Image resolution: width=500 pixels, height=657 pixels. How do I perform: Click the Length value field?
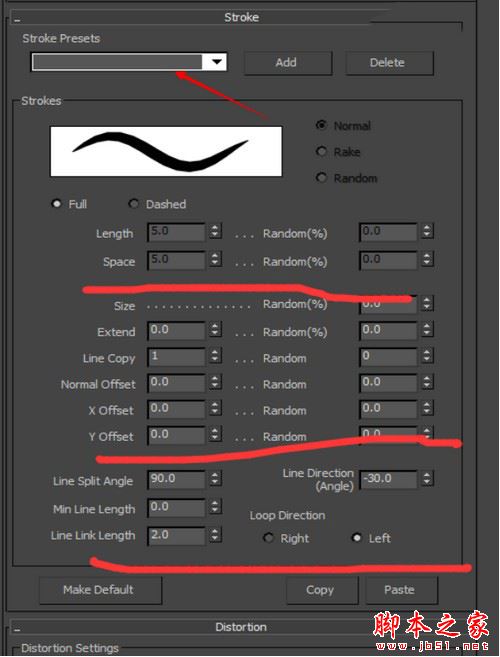[x=176, y=232]
